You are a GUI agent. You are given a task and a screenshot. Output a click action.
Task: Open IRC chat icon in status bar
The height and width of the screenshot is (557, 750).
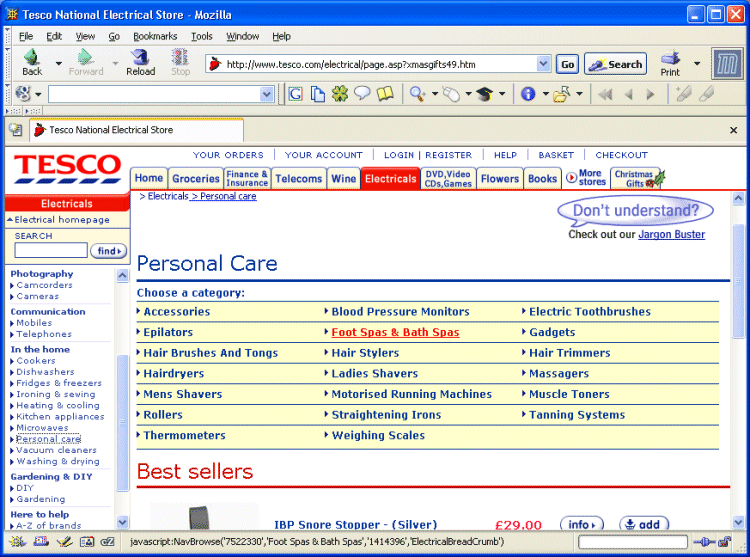pos(108,542)
